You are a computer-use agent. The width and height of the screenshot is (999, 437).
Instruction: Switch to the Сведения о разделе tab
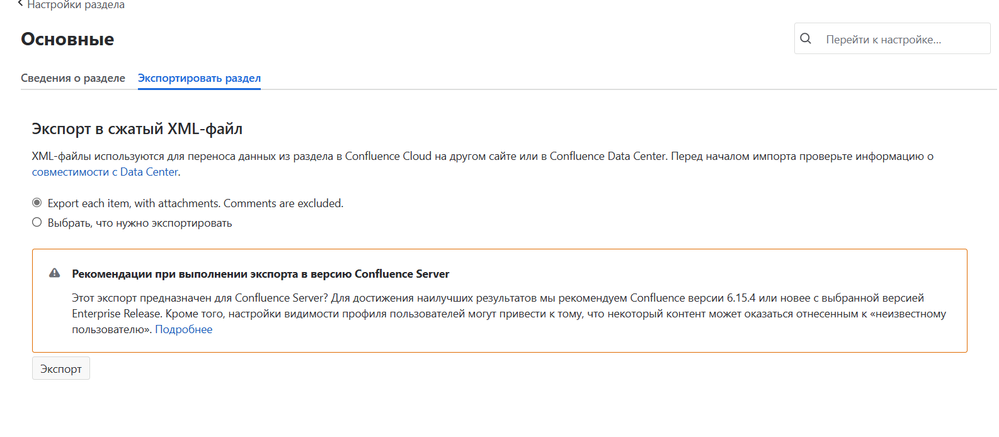[73, 78]
